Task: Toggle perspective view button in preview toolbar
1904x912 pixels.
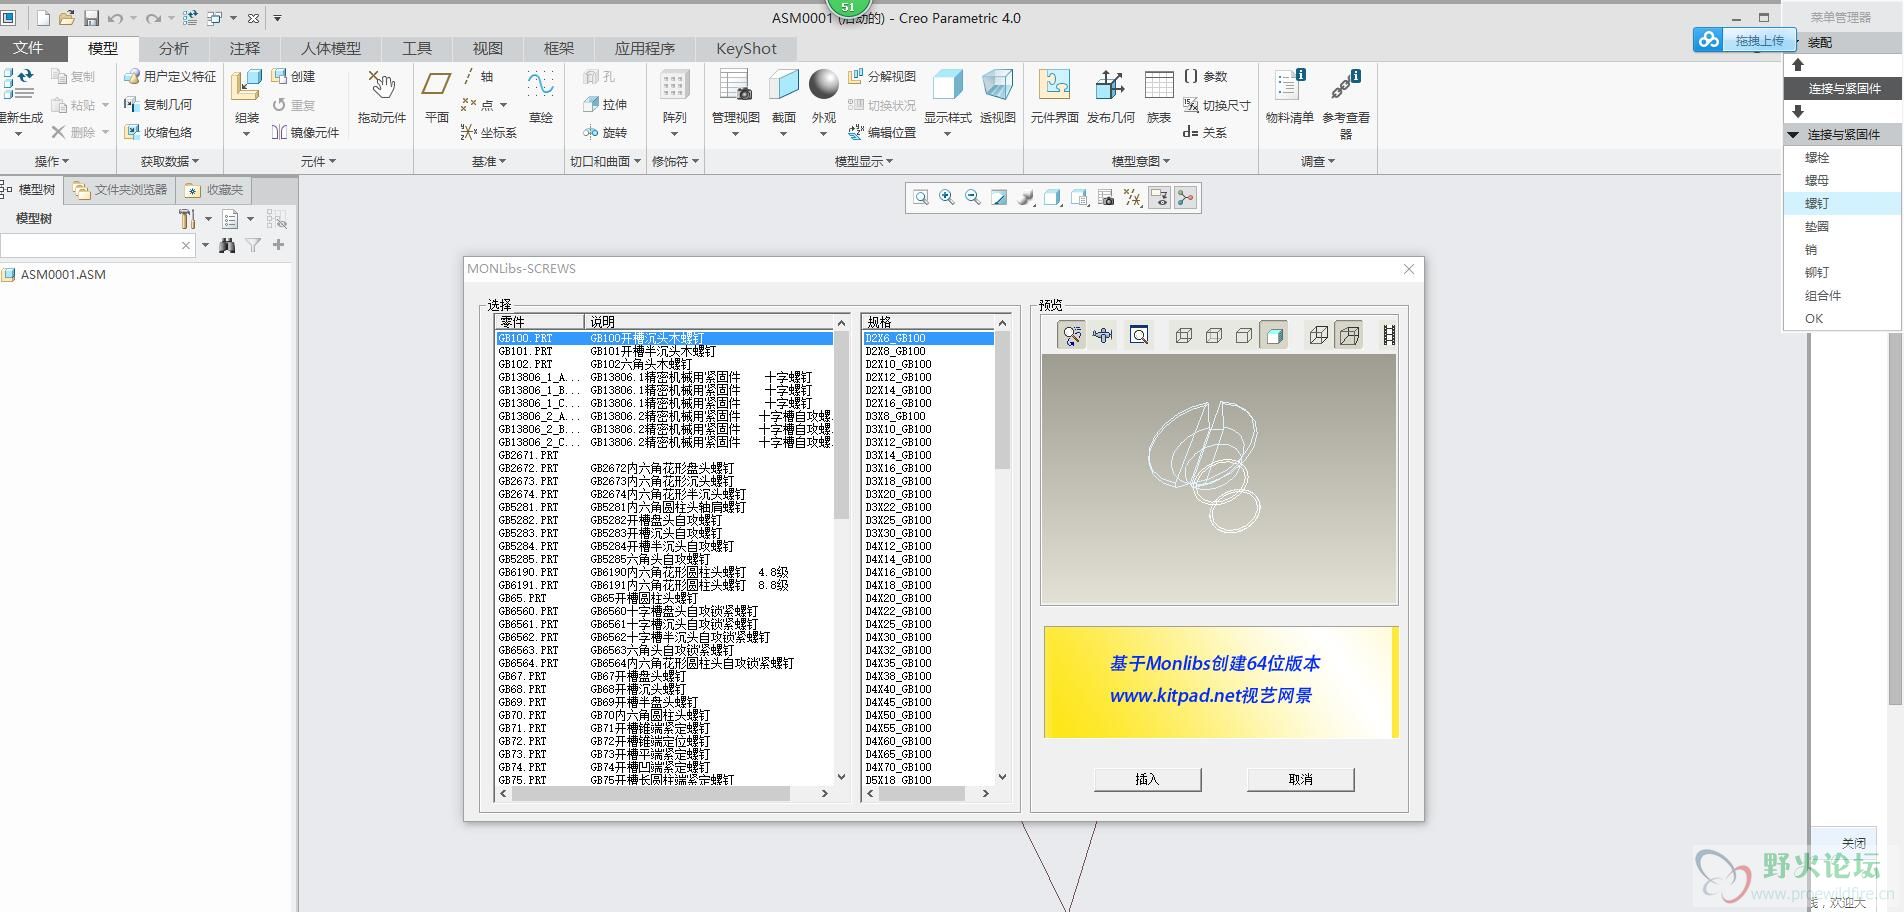Action: (1349, 335)
